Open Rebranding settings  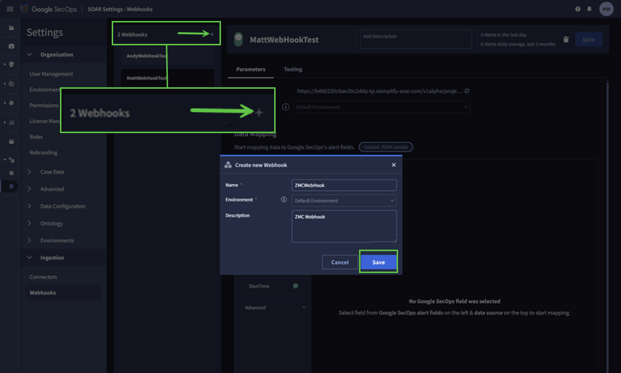(x=43, y=152)
